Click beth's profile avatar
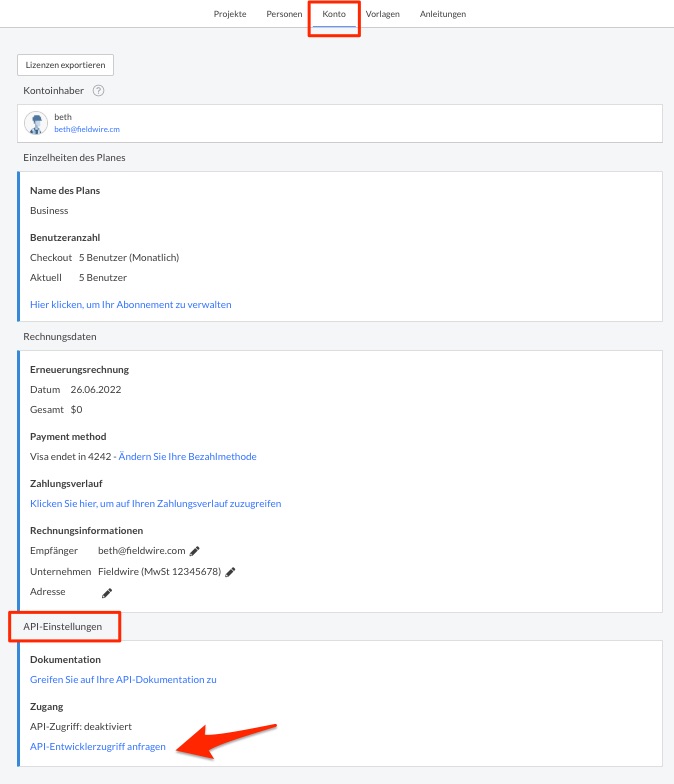674x784 pixels. coord(36,123)
